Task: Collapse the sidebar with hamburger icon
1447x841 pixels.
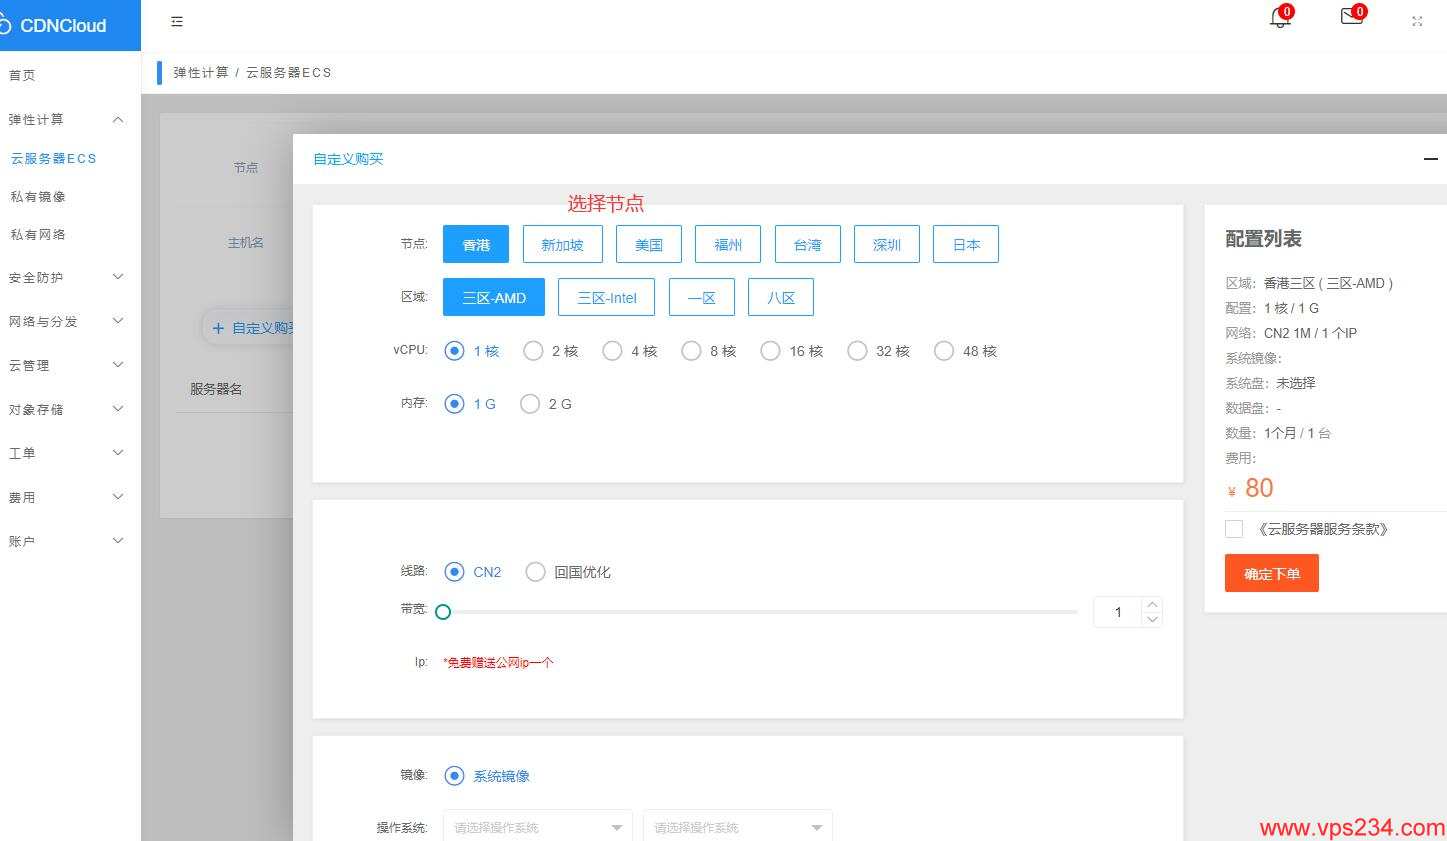Action: 177,21
